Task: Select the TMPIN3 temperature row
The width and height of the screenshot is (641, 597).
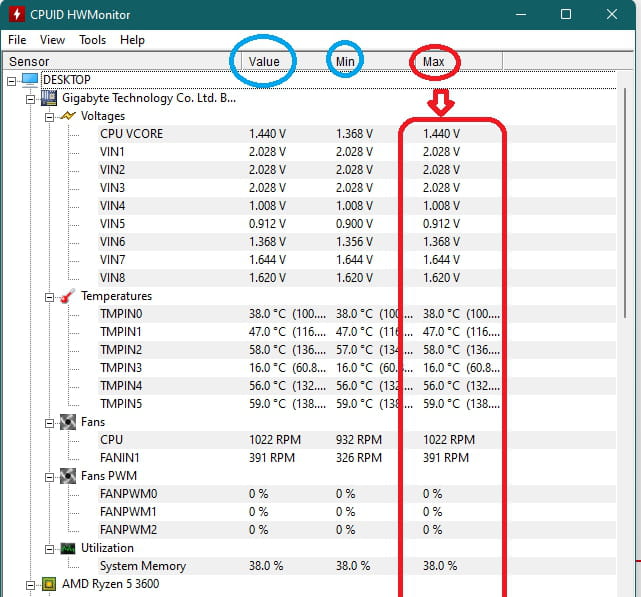Action: [356, 368]
